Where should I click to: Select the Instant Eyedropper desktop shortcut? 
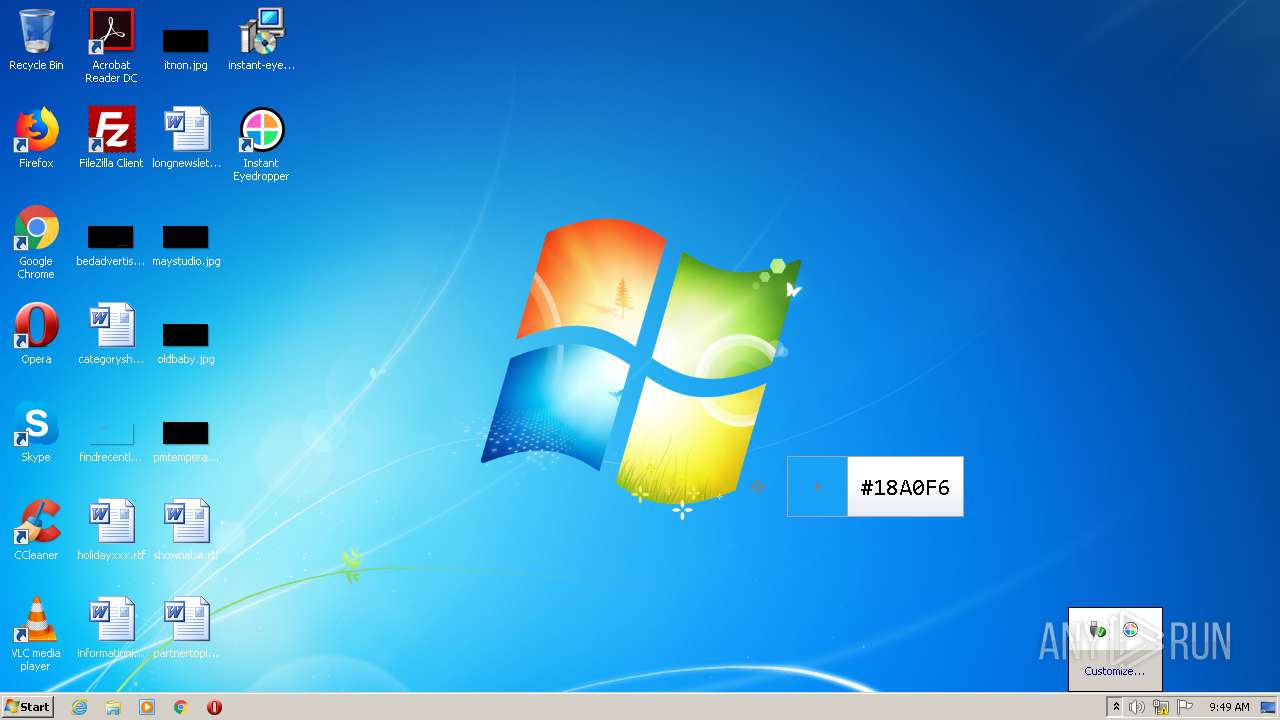point(261,144)
